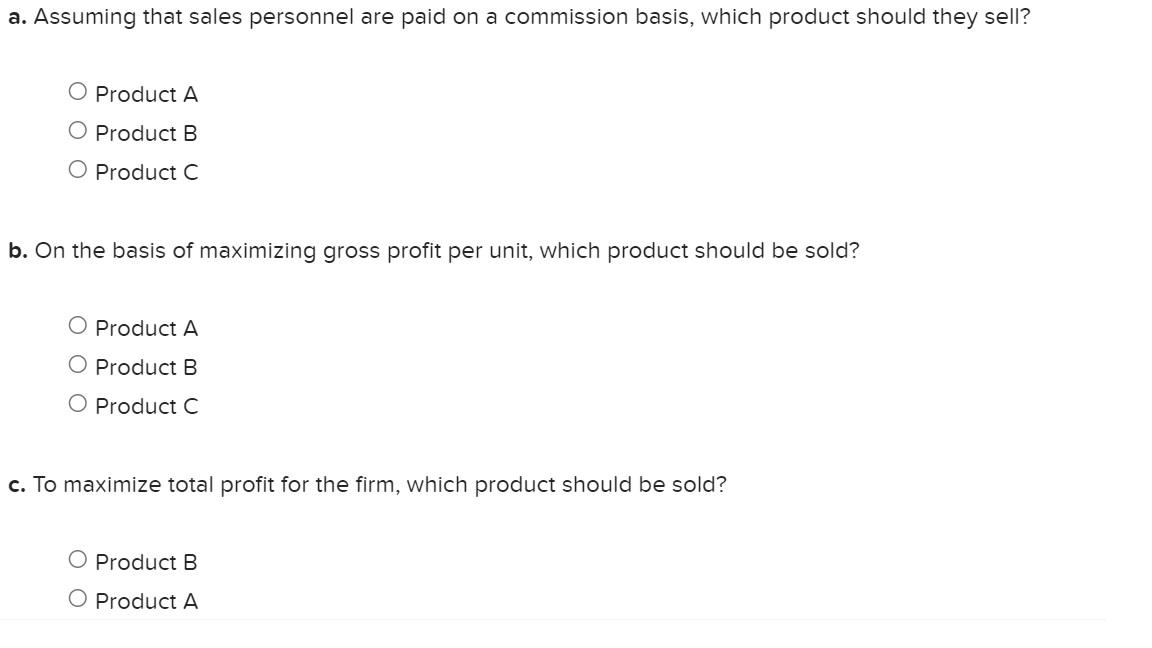The width and height of the screenshot is (1152, 648).
Task: Select Product C radio button for question a
Action: coord(78,170)
